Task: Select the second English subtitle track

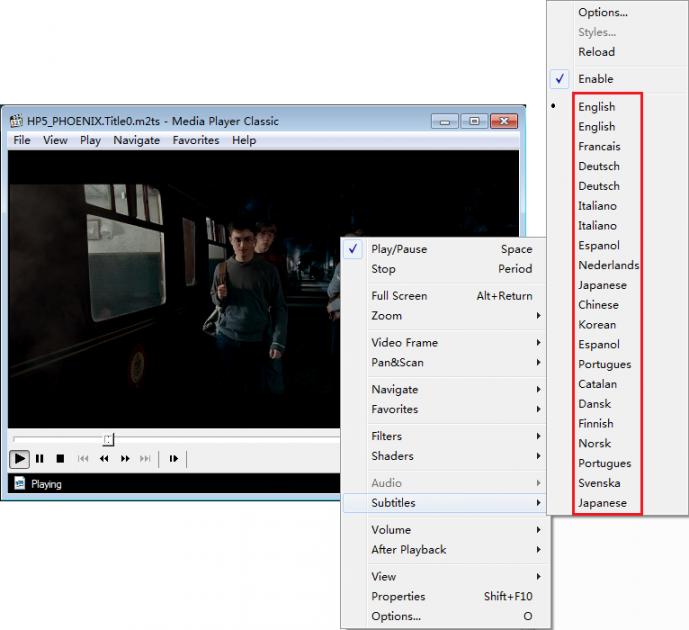Action: [618, 127]
